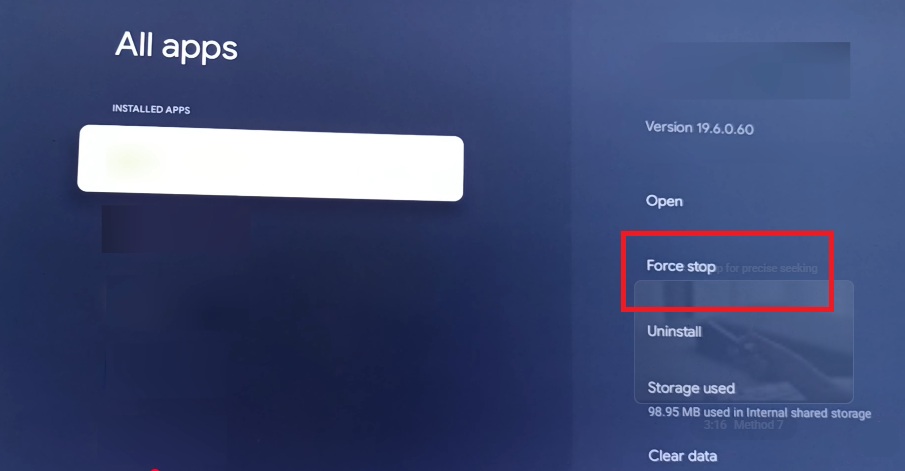Select the Force stop option

(680, 266)
